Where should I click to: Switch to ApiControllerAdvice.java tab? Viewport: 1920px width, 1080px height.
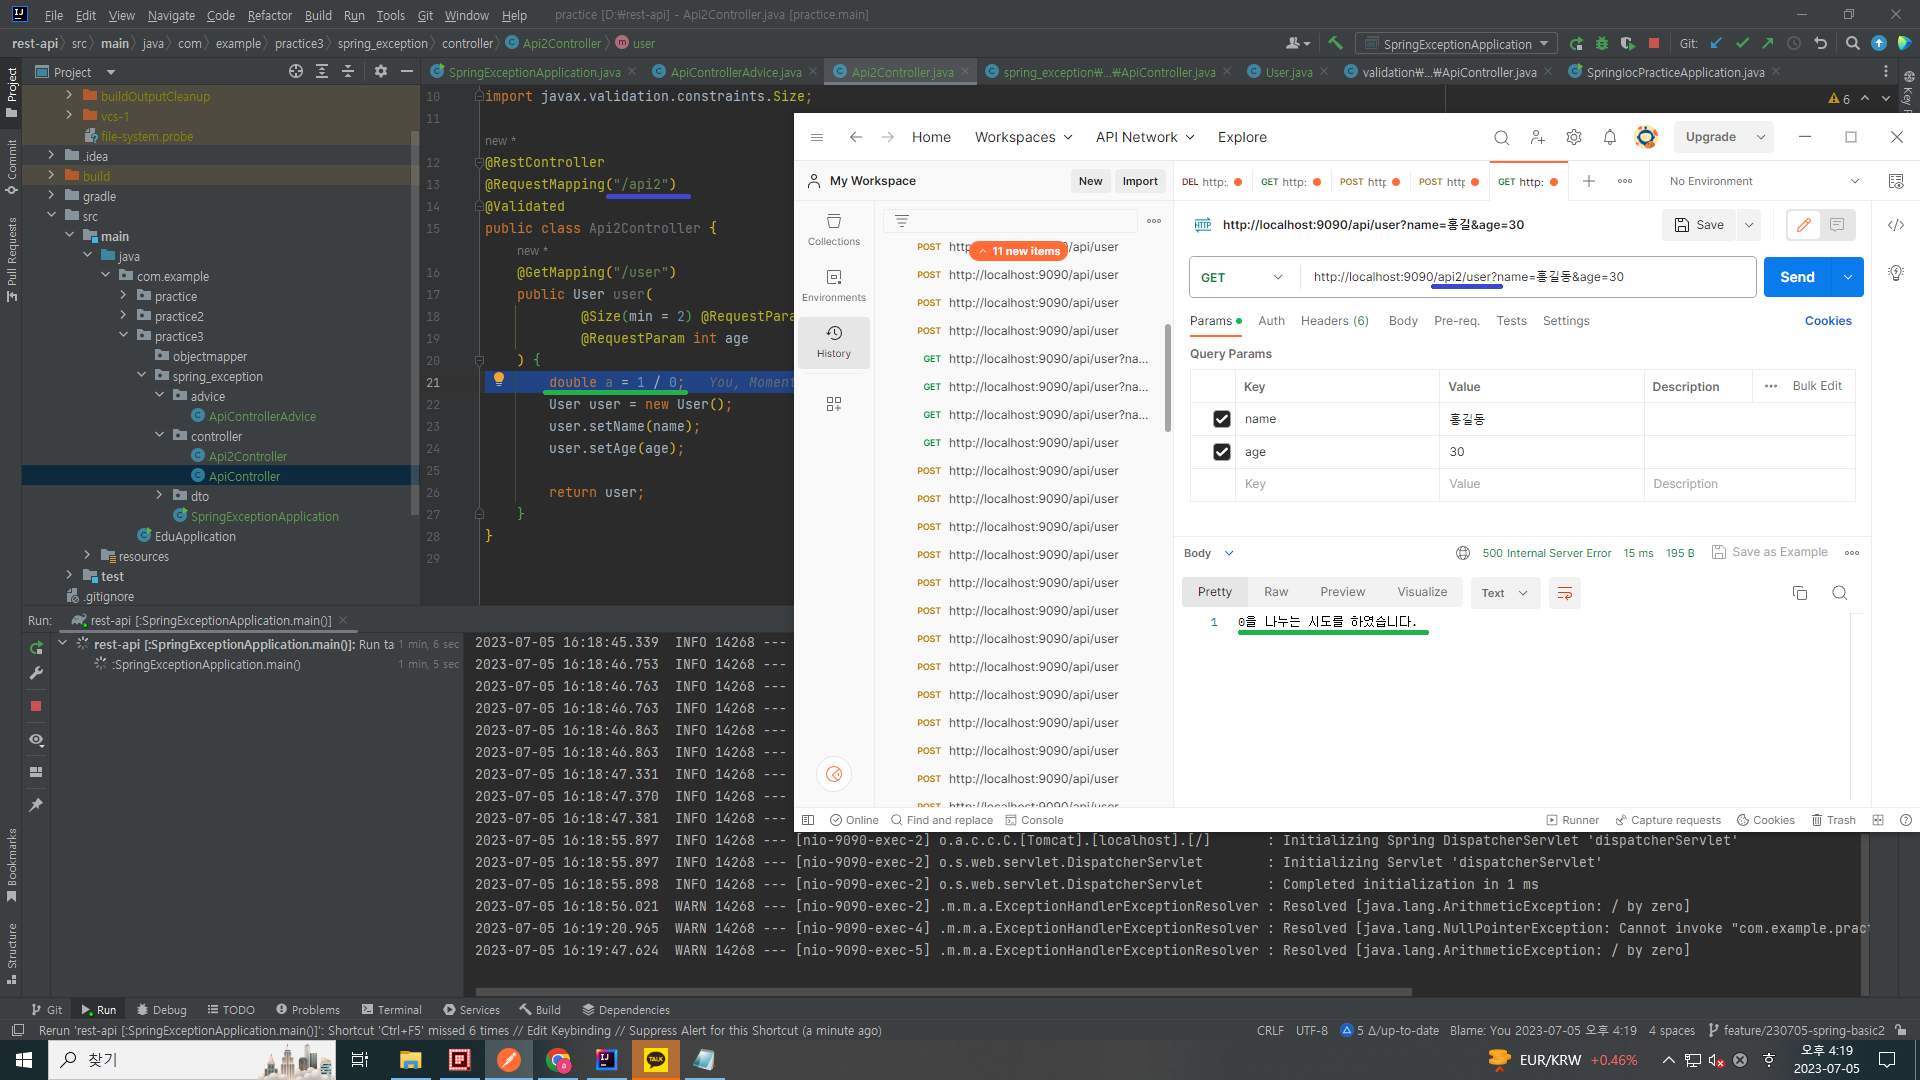[x=736, y=72]
